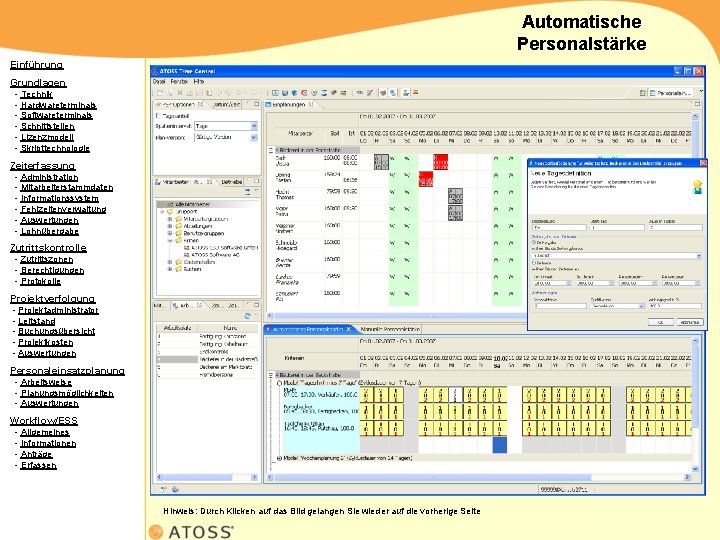Select the Zeitvorgabe radio button in the dialog
Image resolution: width=720 pixels, height=540 pixels.
534,242
